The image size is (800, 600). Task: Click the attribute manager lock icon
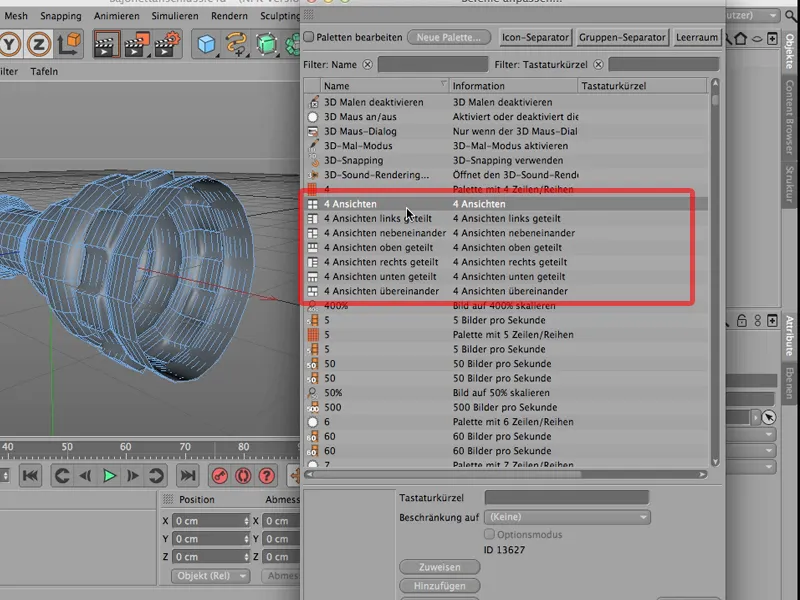click(x=742, y=321)
